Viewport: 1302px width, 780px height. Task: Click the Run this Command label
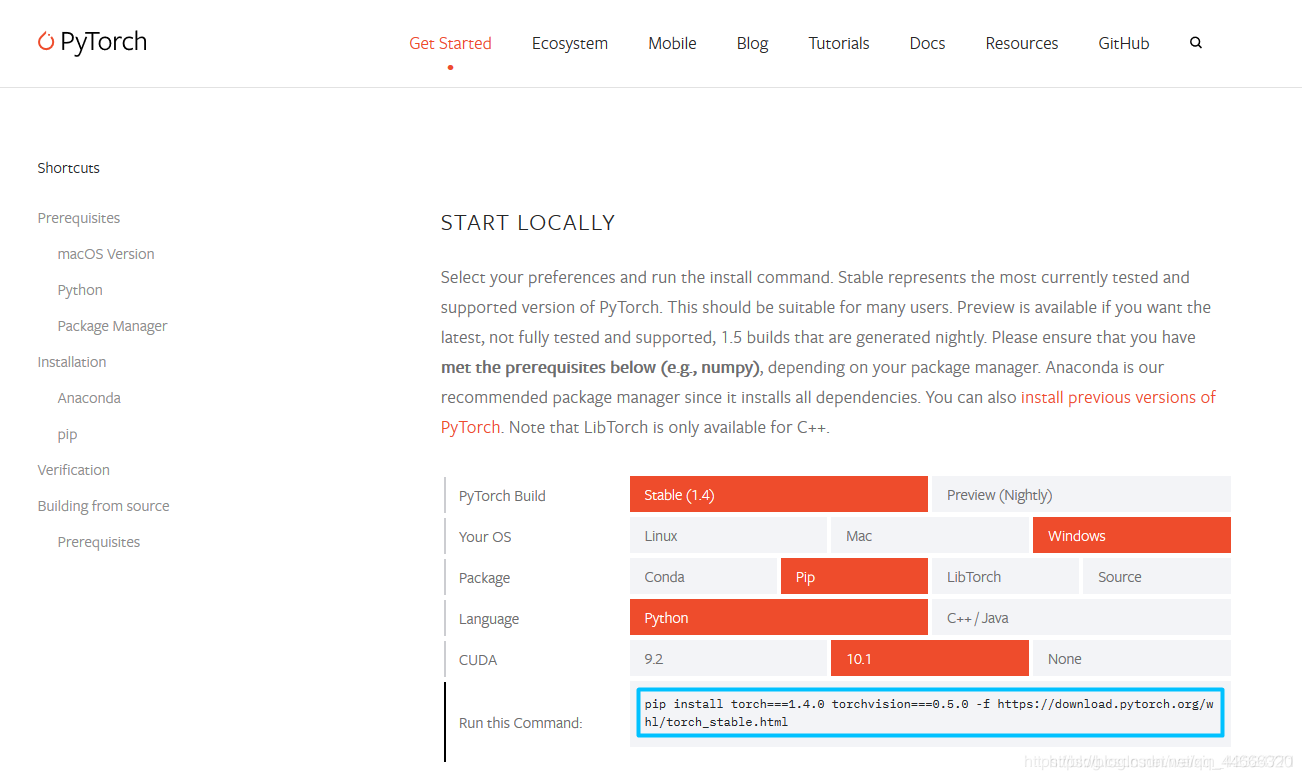point(520,723)
